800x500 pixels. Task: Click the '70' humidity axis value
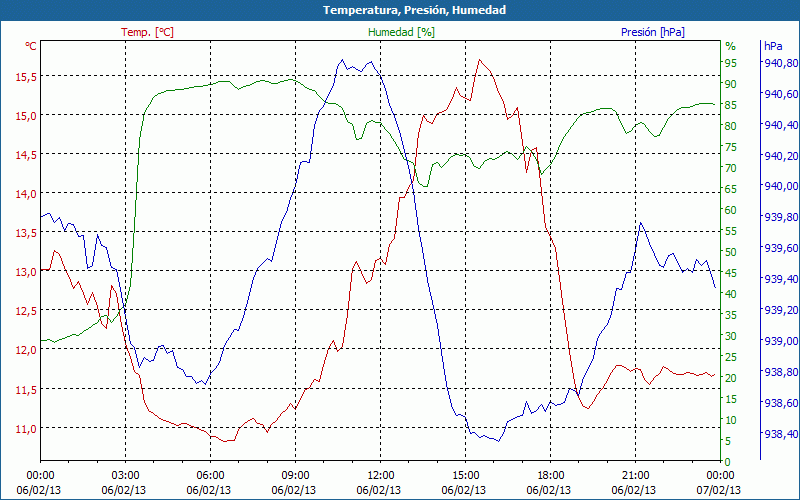(731, 168)
